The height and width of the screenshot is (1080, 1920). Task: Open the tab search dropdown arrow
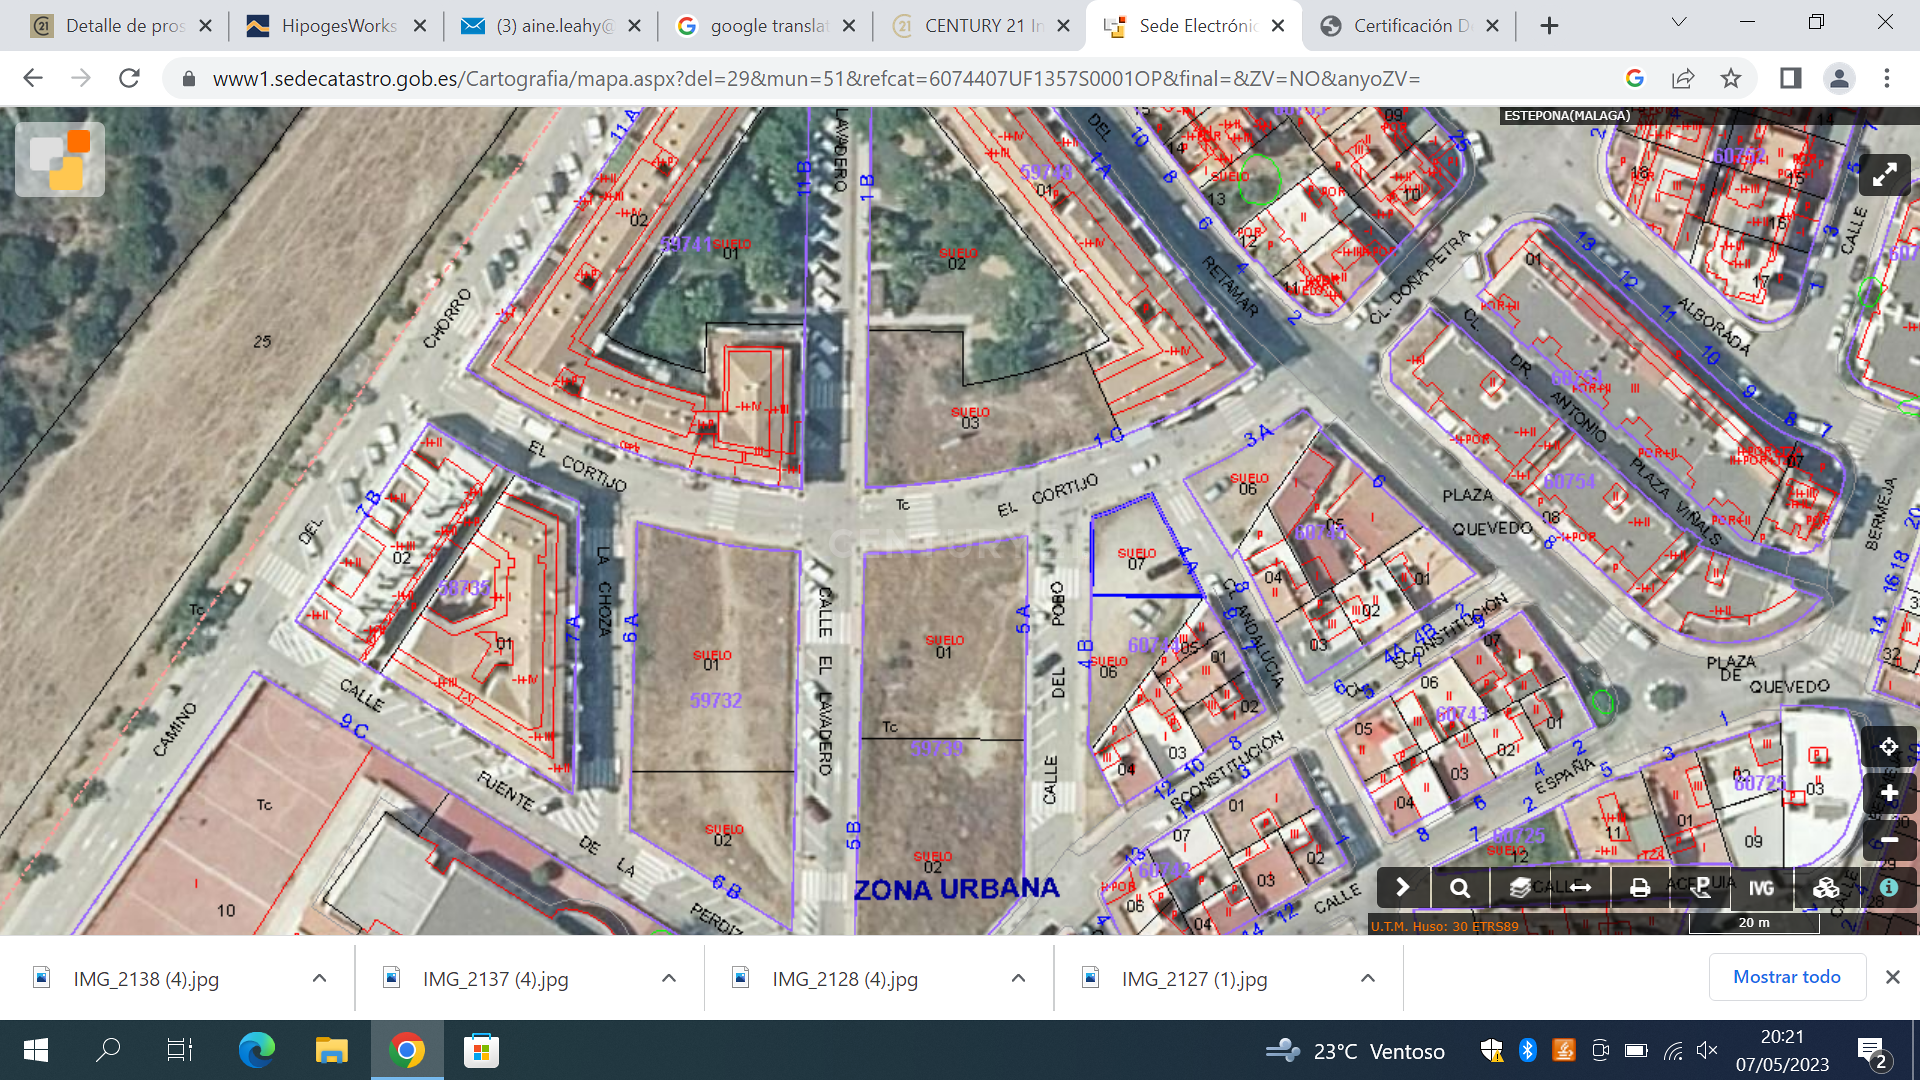1679,23
